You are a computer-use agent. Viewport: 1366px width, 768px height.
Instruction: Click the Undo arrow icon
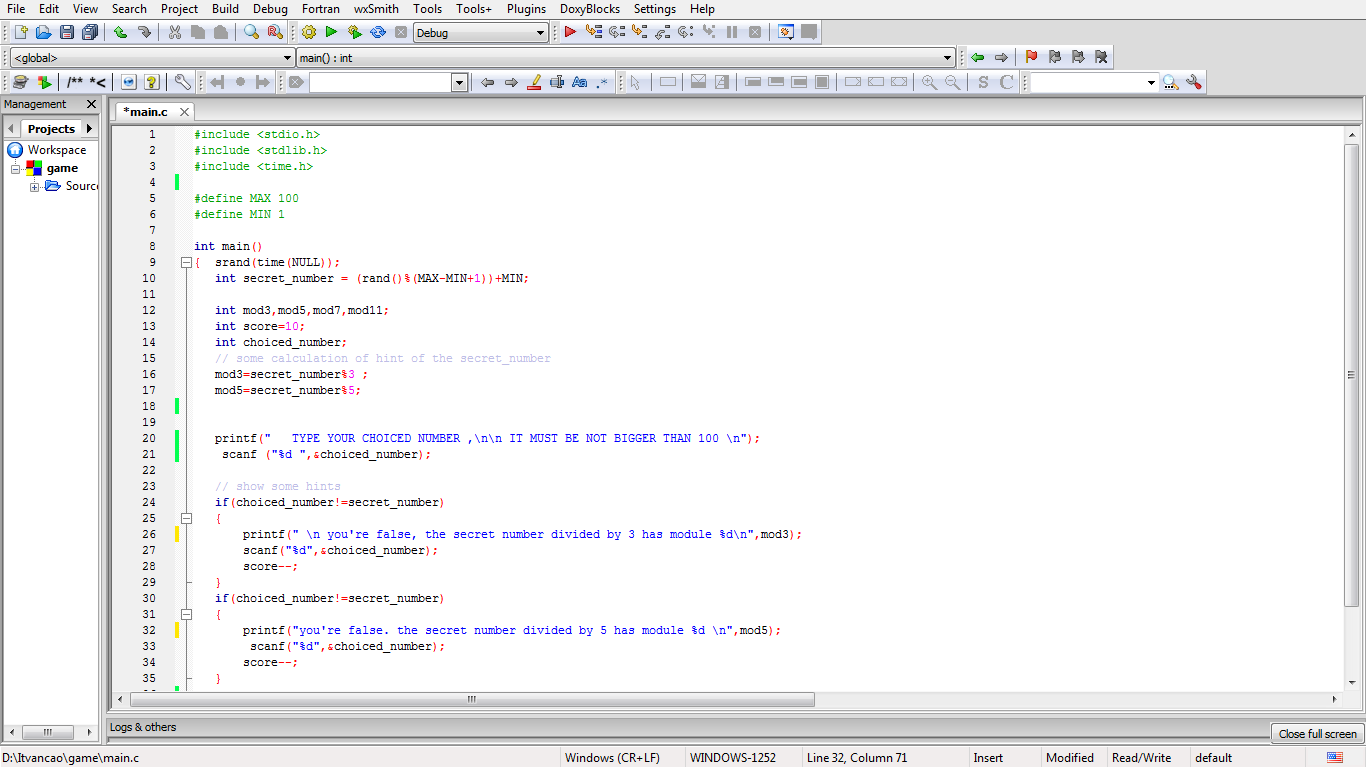(x=120, y=32)
